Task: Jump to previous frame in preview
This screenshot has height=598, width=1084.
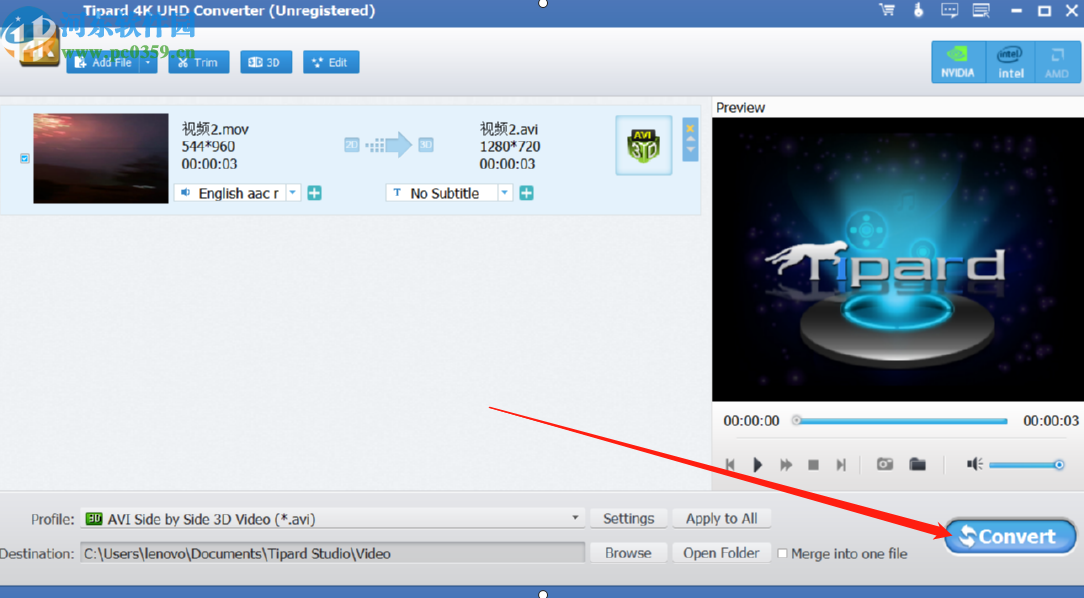Action: (730, 465)
